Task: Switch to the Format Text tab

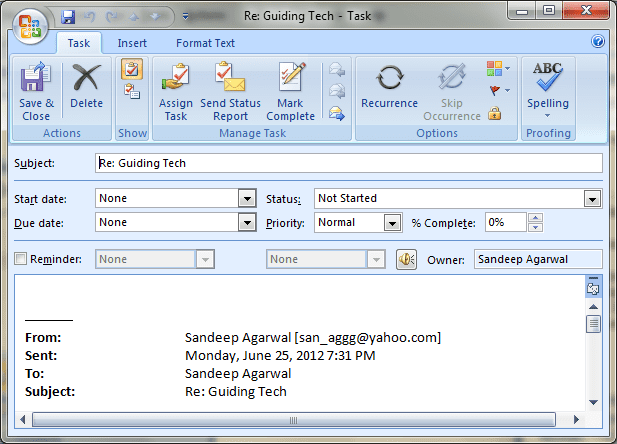Action: coord(205,43)
